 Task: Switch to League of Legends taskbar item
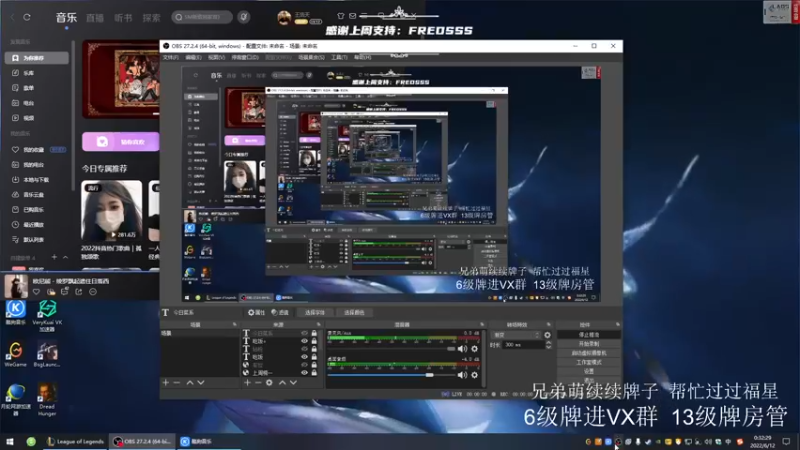76,442
